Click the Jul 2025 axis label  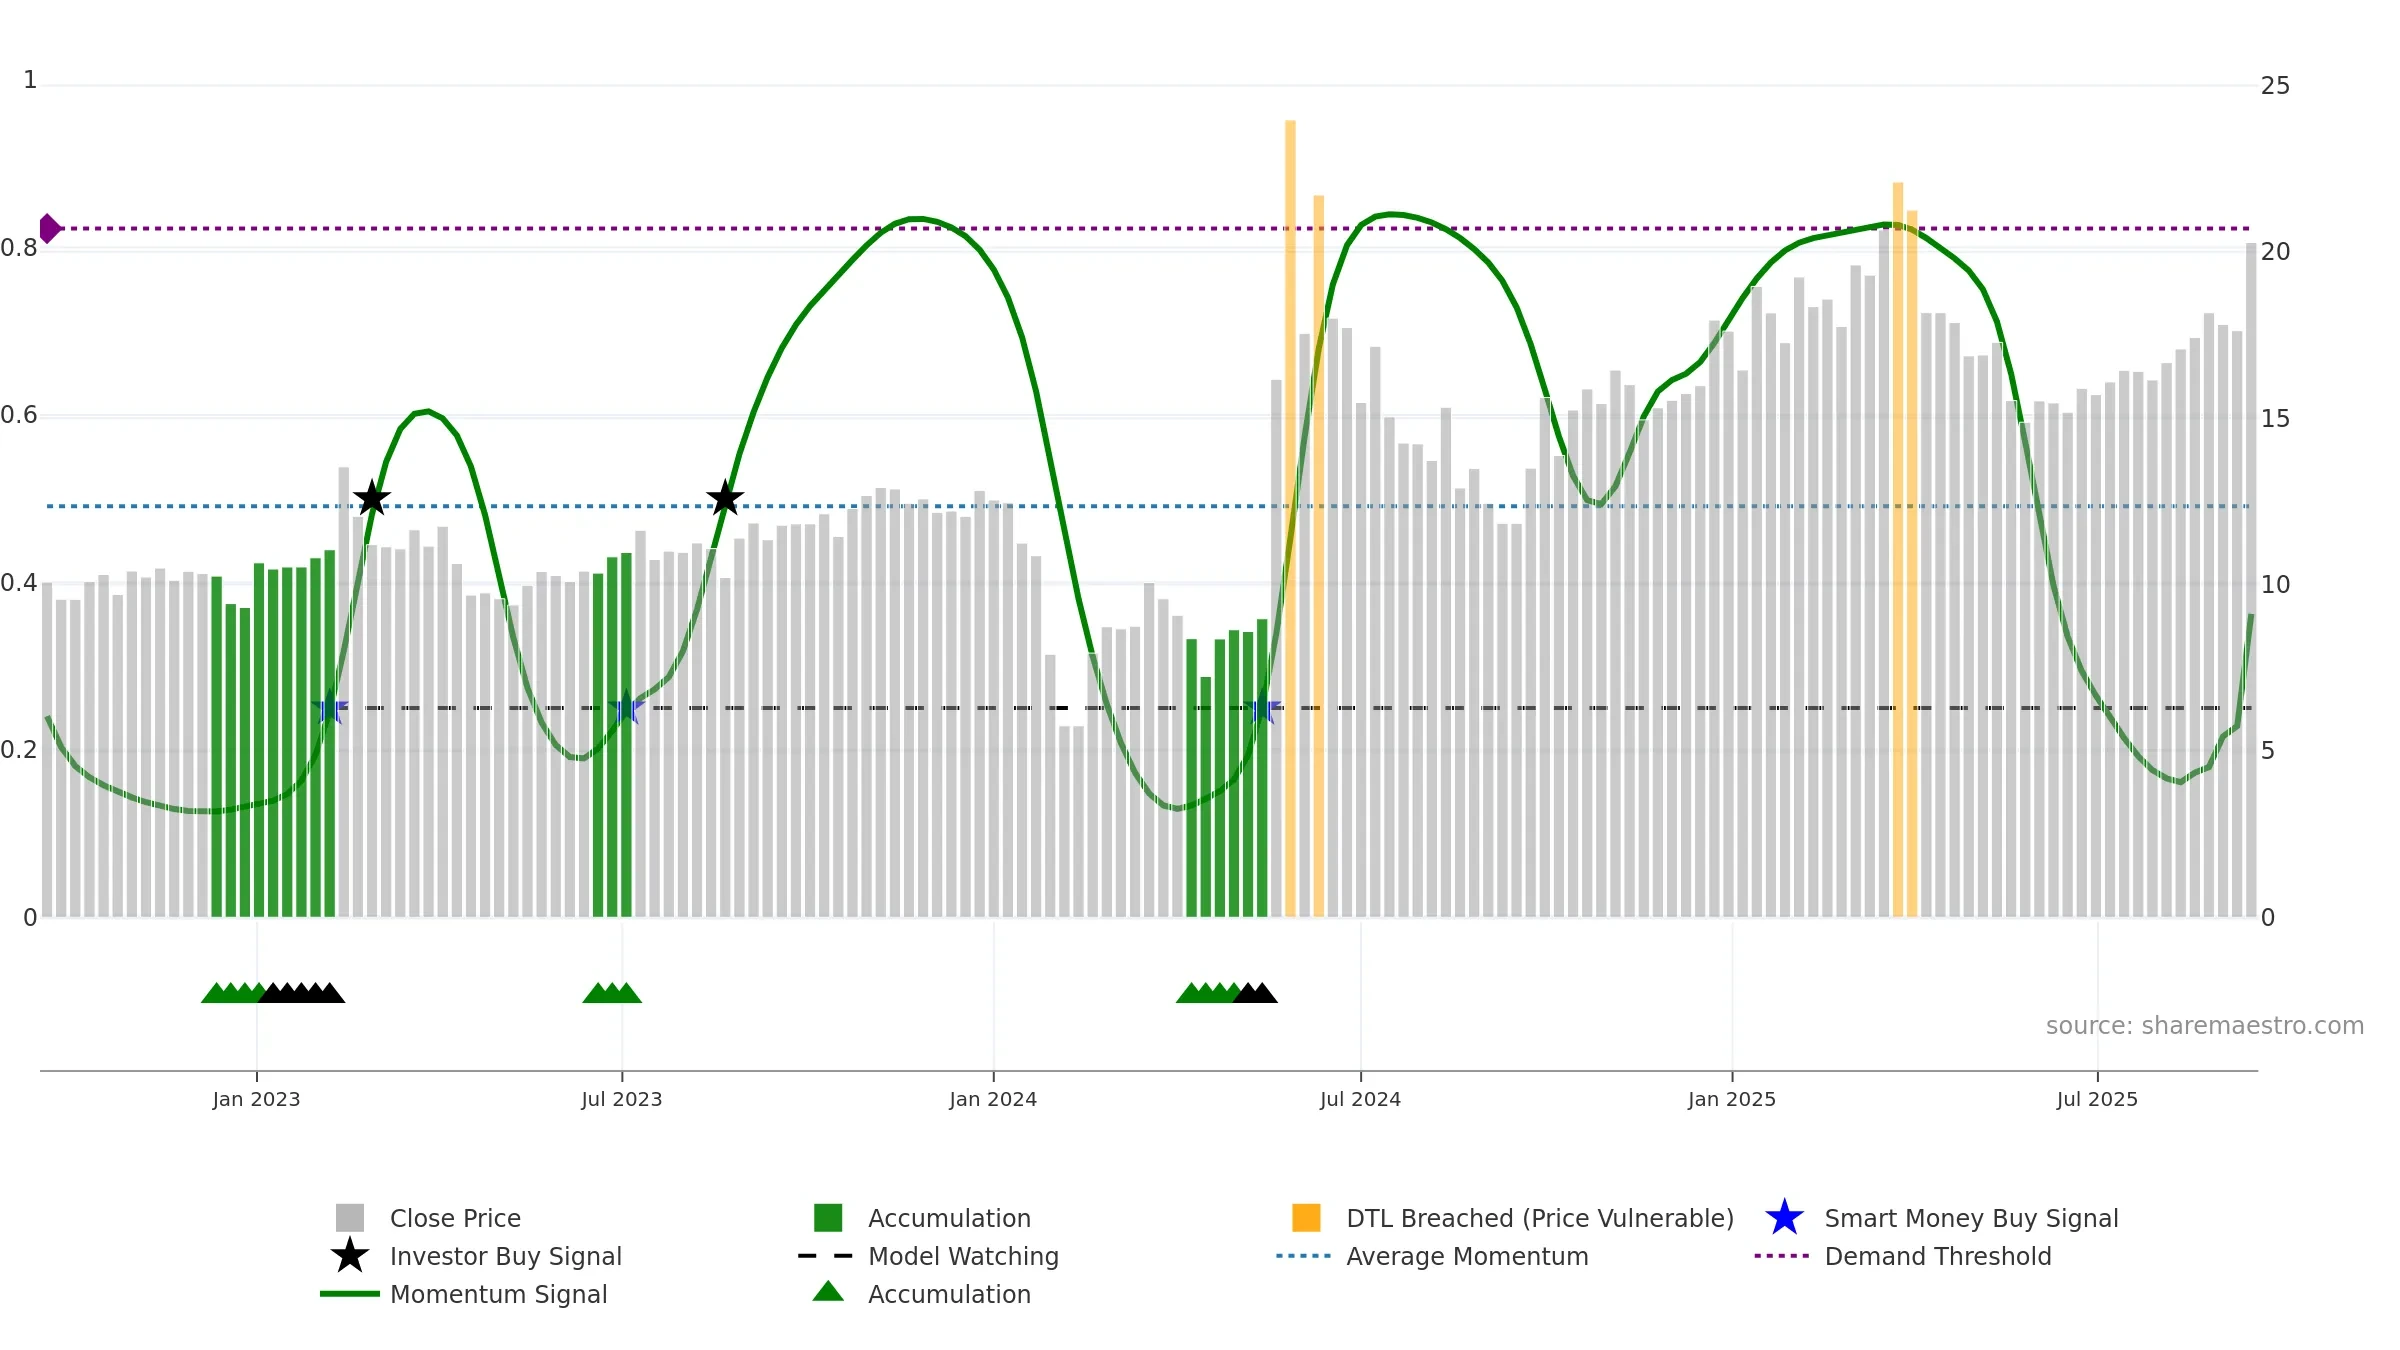click(2097, 1099)
